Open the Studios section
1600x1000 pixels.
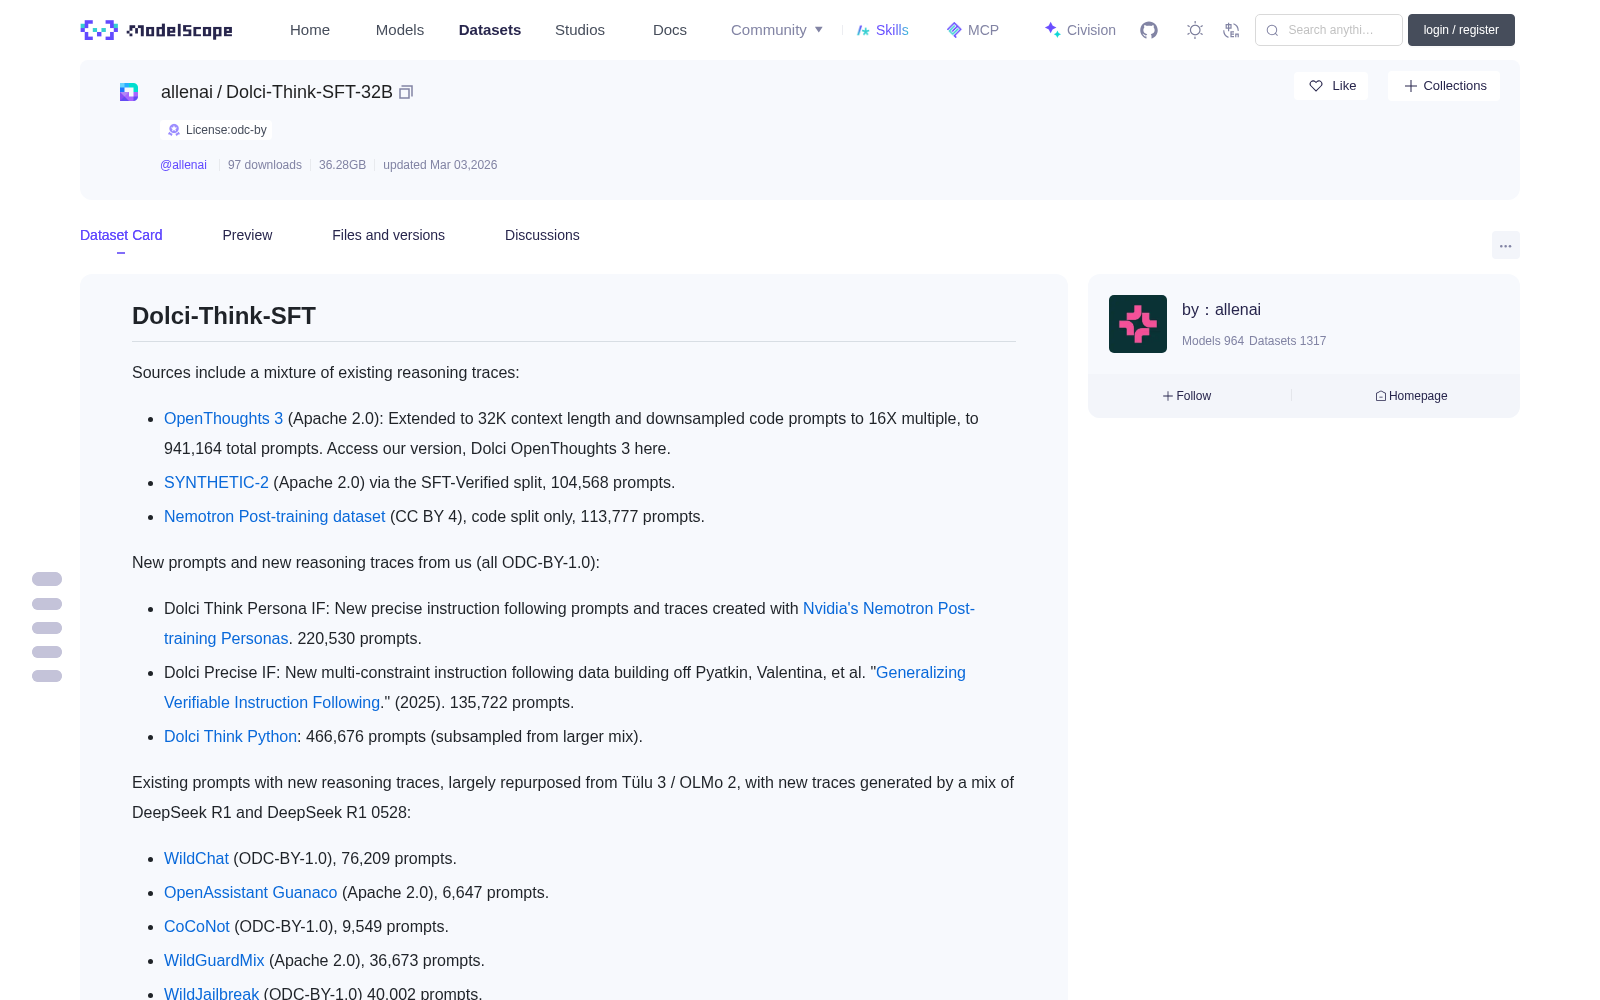580,30
